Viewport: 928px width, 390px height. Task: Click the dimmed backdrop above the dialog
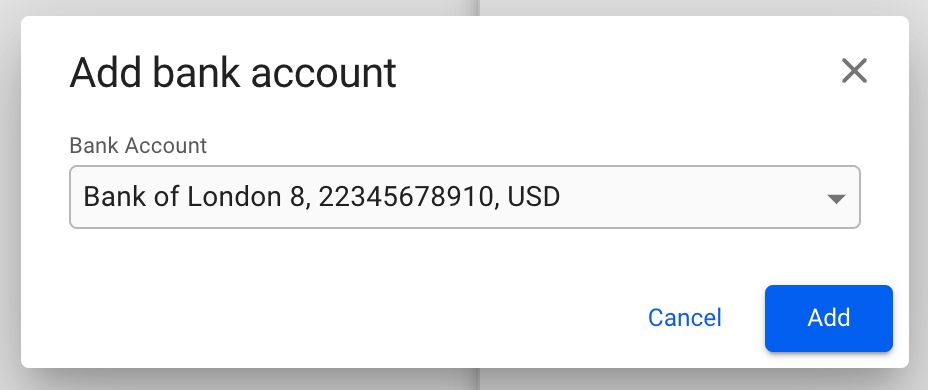click(237, 7)
